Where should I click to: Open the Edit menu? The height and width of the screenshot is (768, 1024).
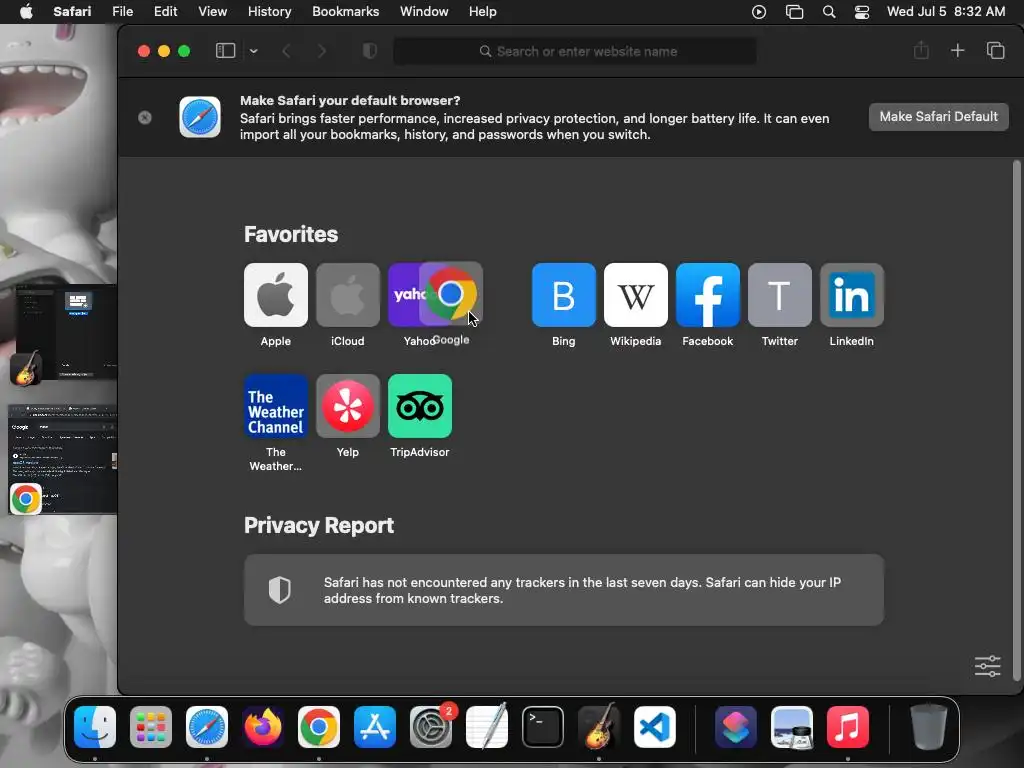point(165,12)
